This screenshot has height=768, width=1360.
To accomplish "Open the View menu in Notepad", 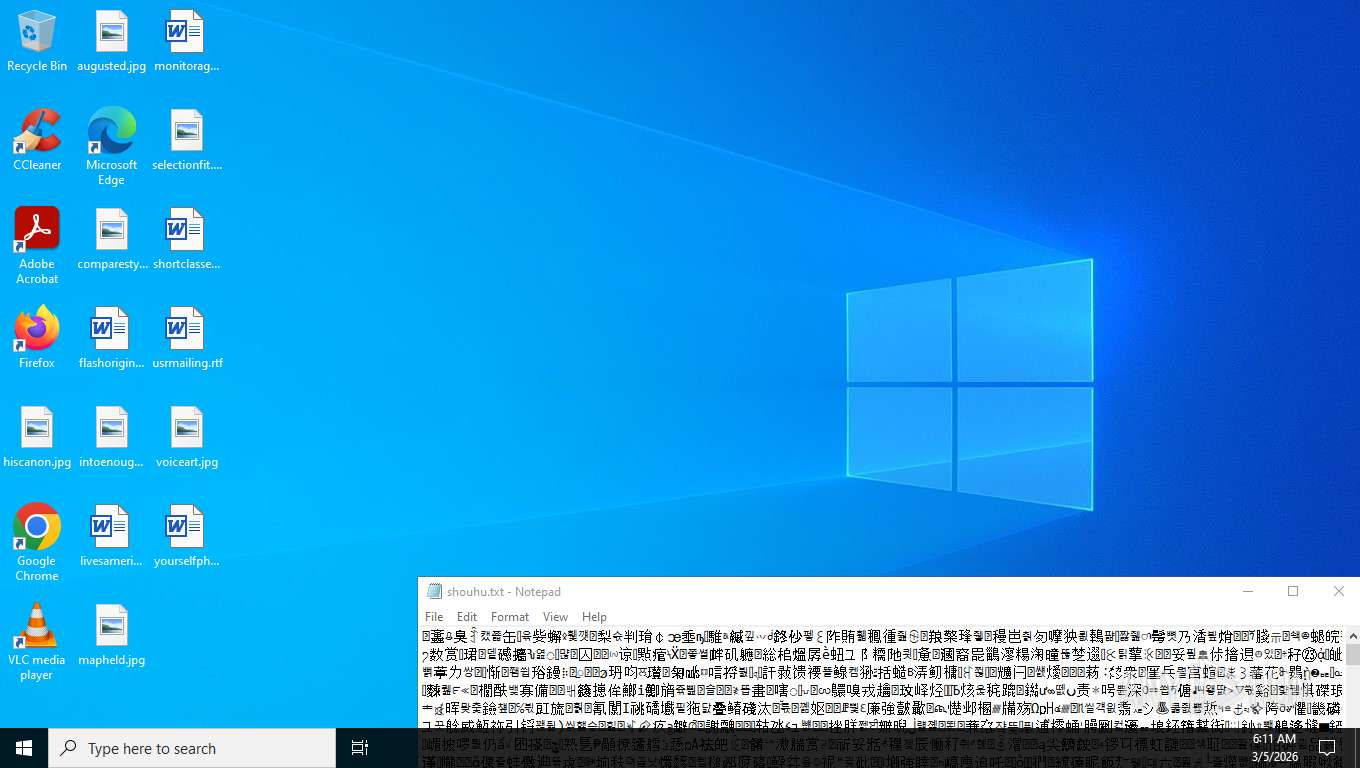I will [555, 617].
